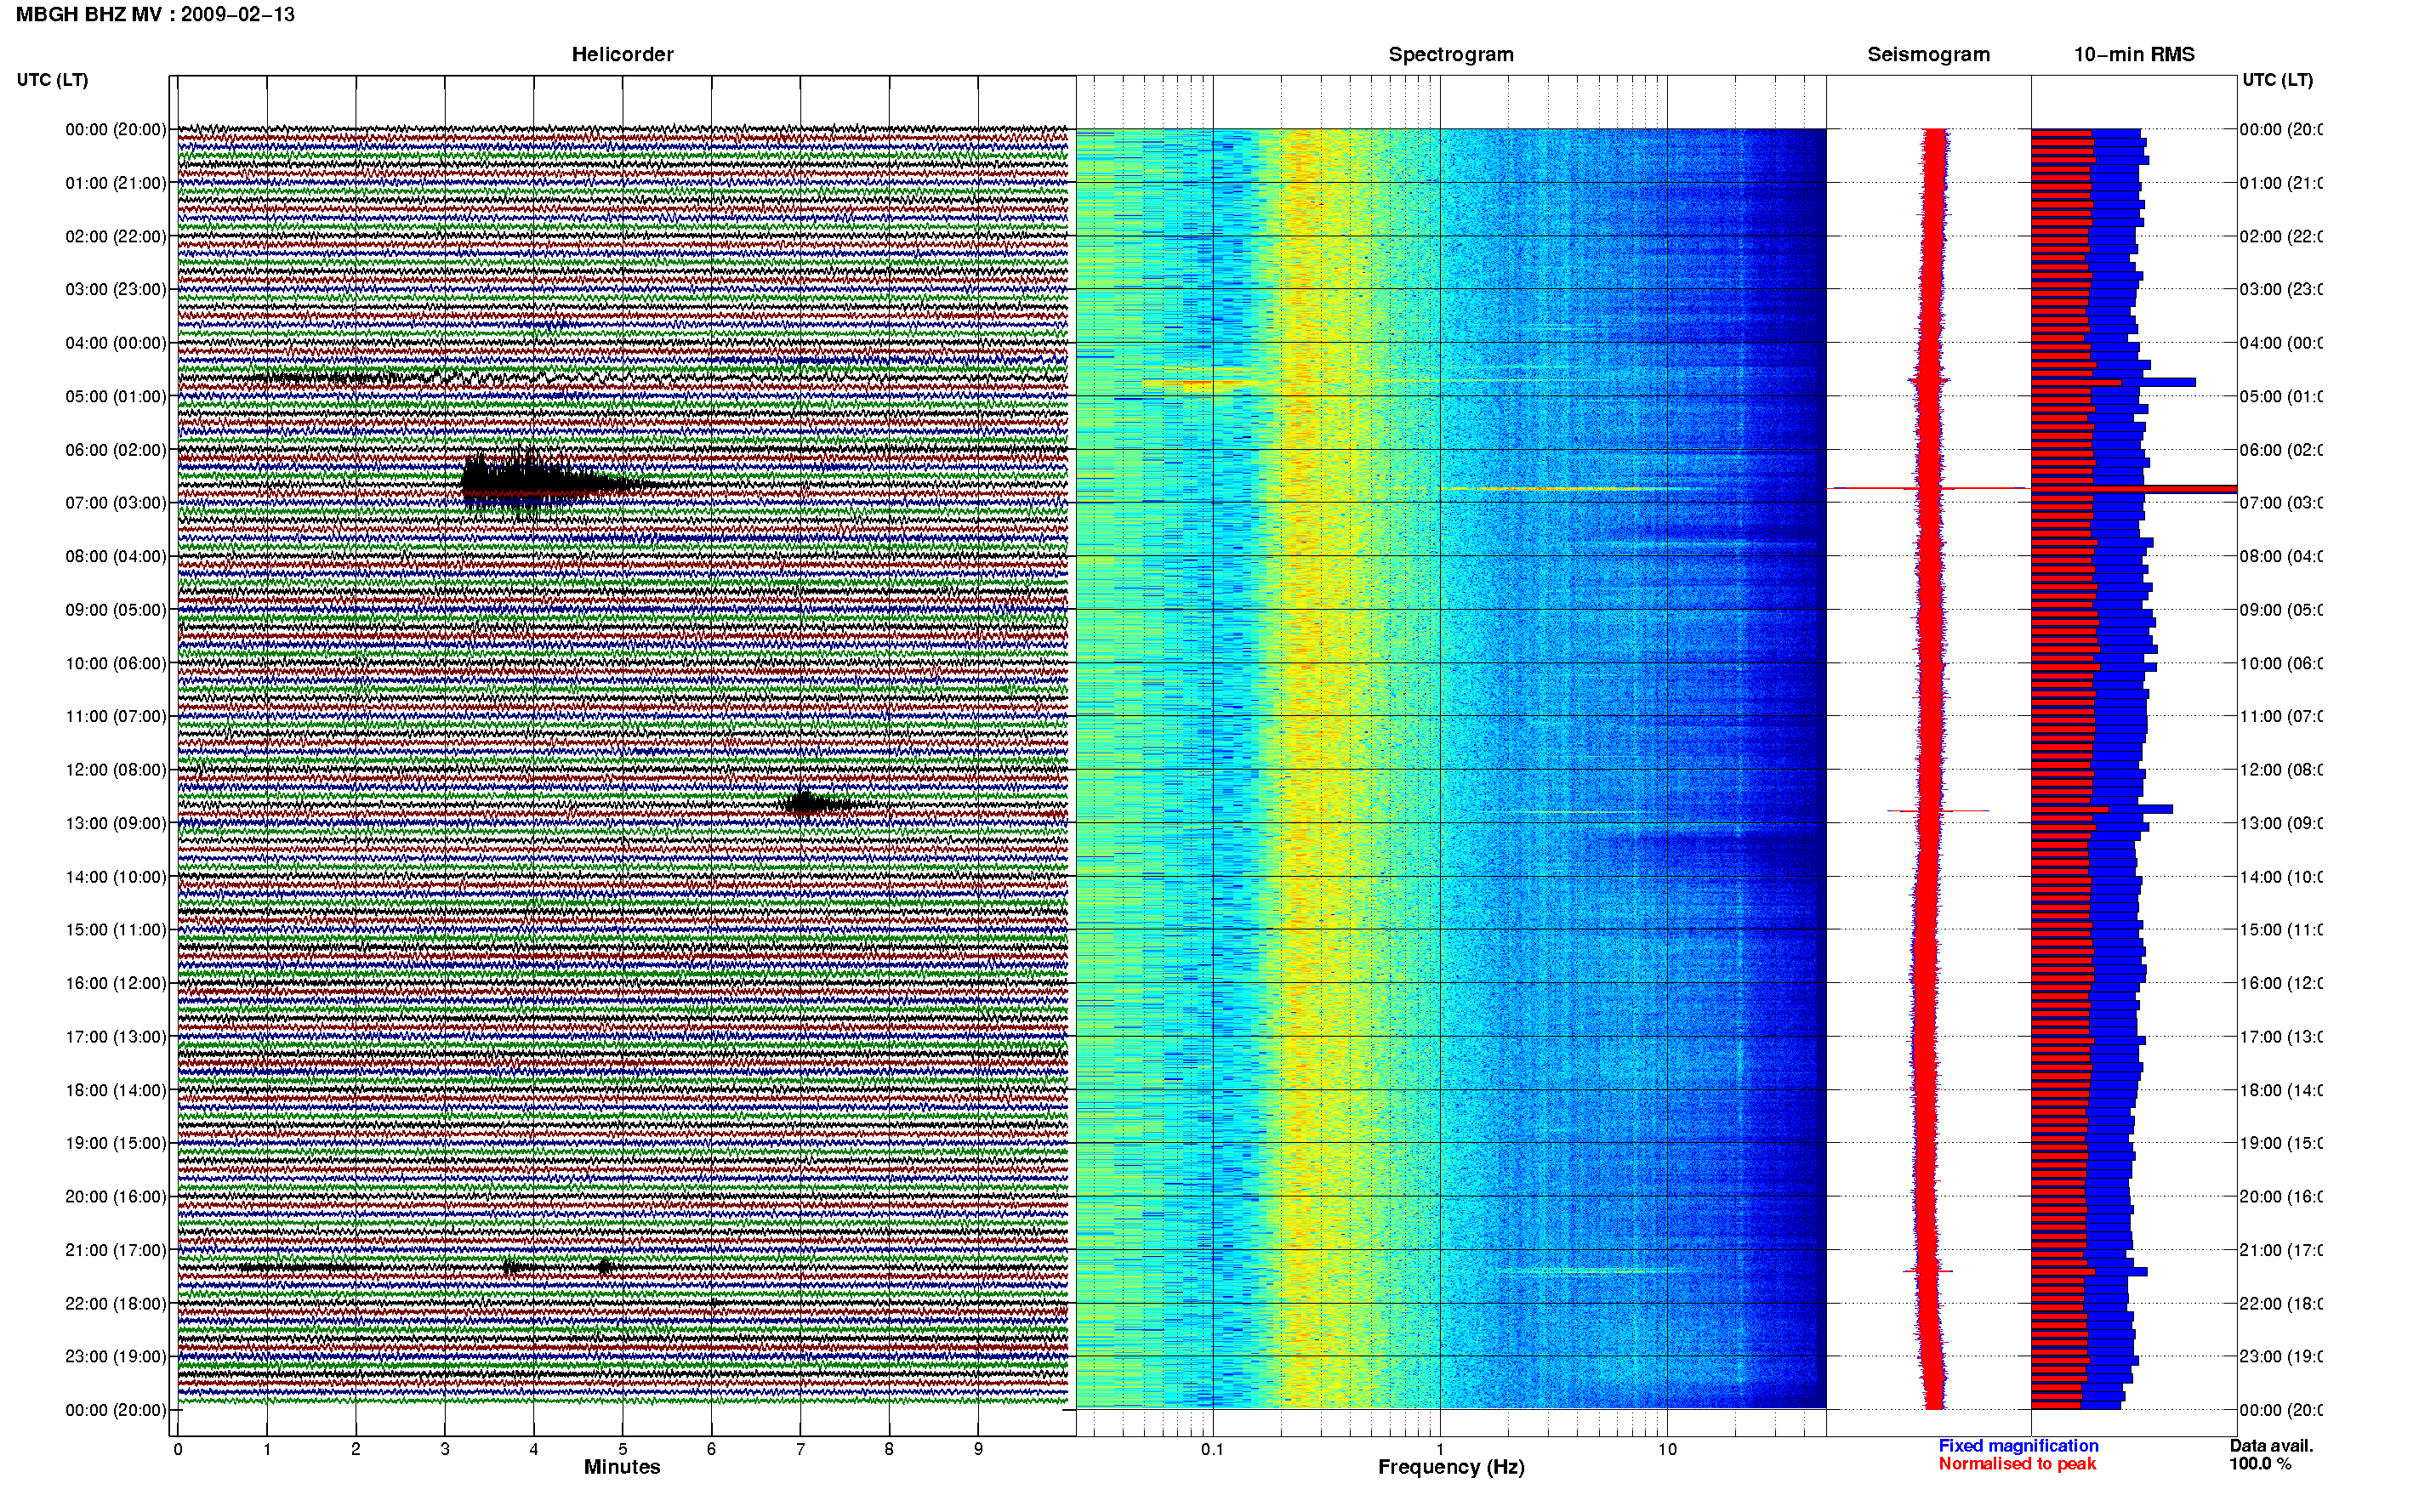Select left time label '06:00 (02:00)'

[116, 450]
